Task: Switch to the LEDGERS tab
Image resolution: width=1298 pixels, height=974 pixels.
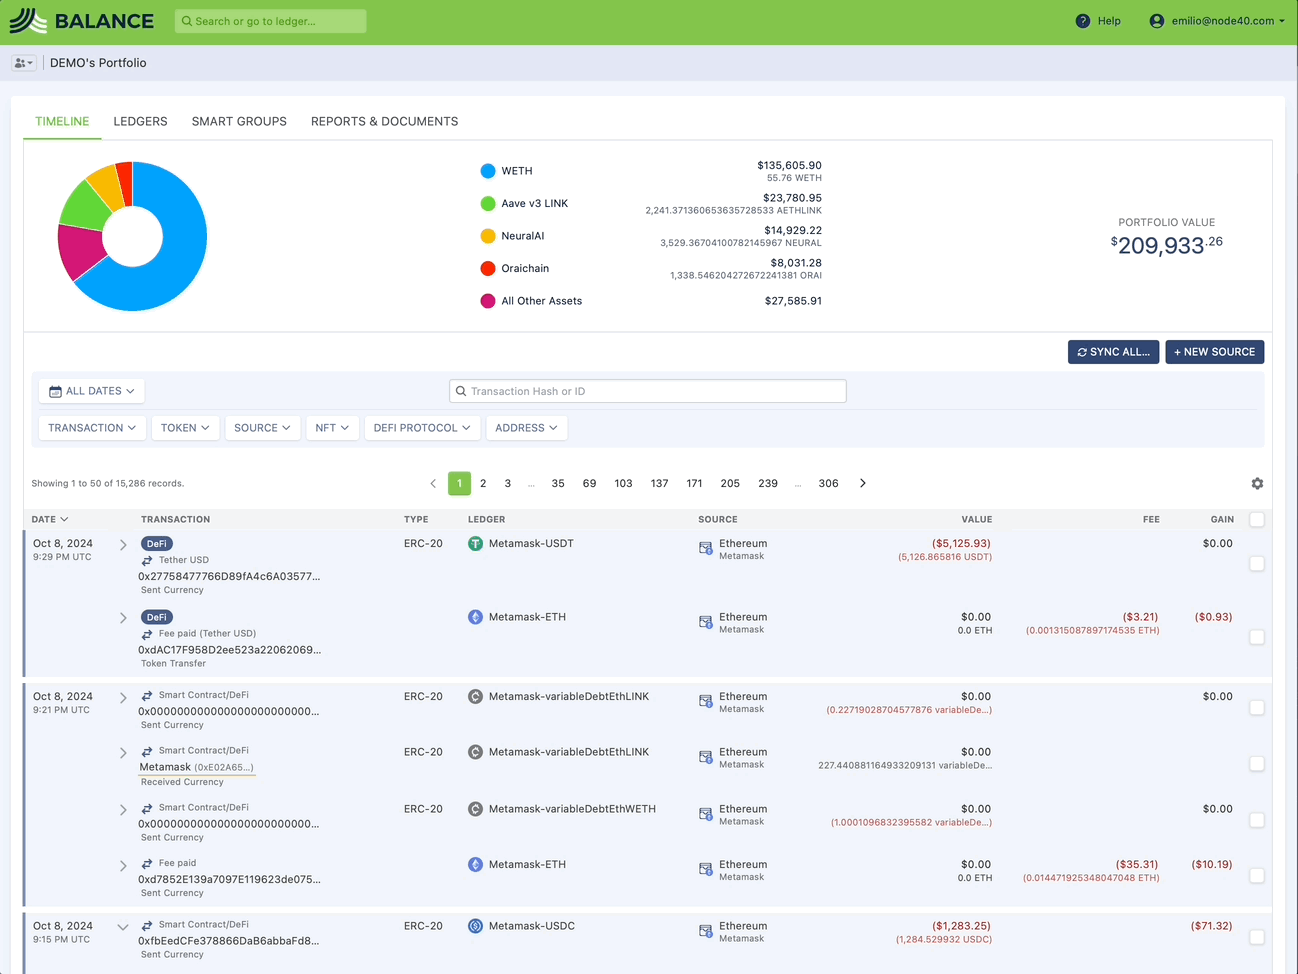Action: point(140,121)
